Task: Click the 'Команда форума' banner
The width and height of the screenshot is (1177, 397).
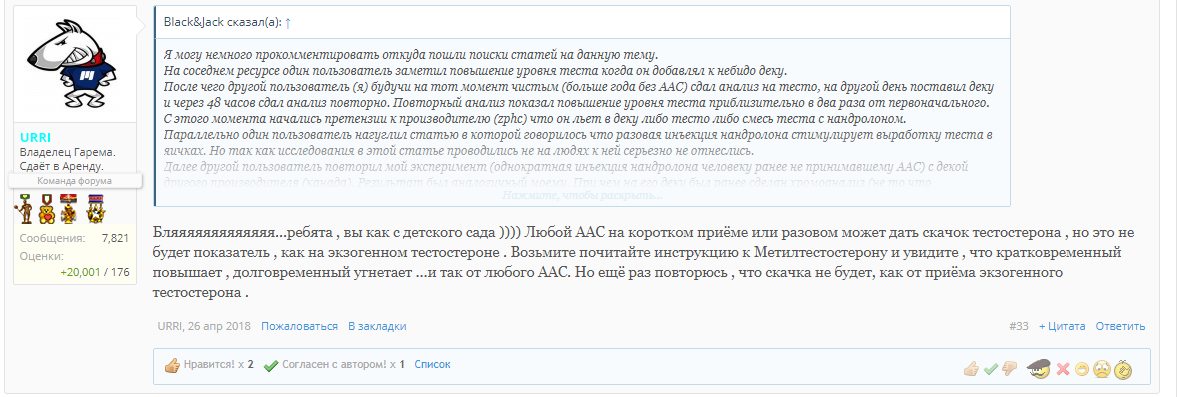Action: coord(75,181)
